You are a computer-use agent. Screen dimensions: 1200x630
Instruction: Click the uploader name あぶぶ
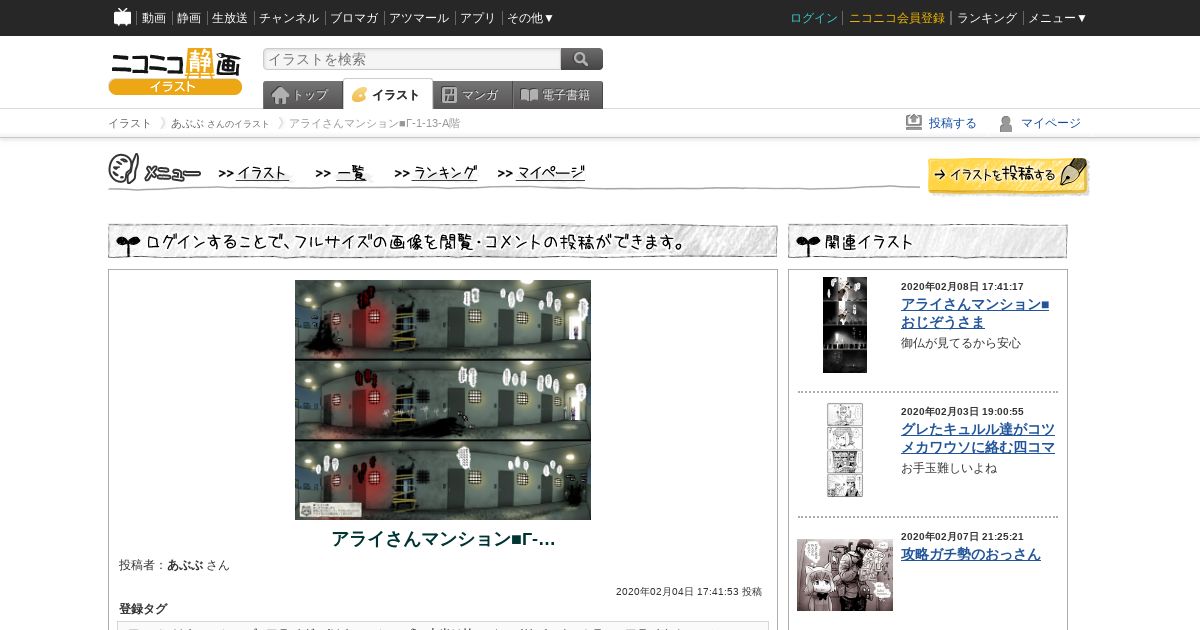[185, 565]
